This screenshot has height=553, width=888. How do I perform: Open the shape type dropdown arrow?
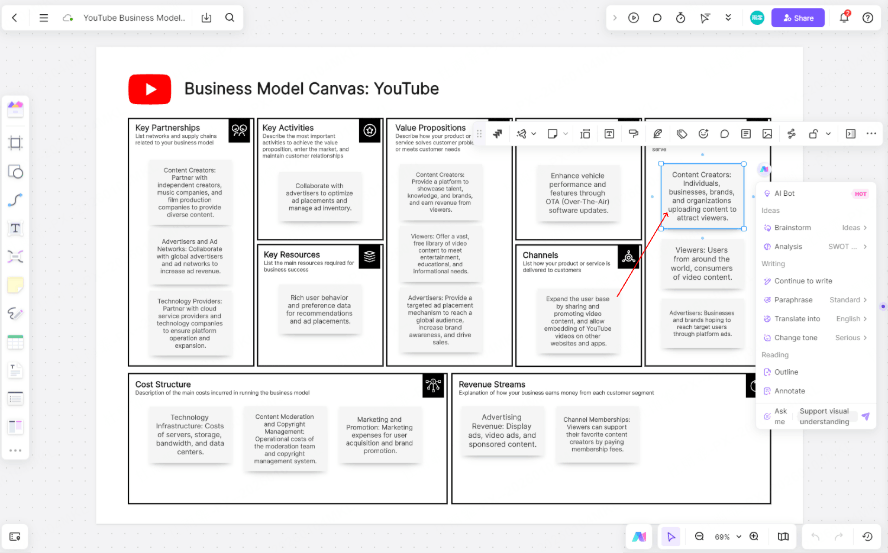pos(533,134)
